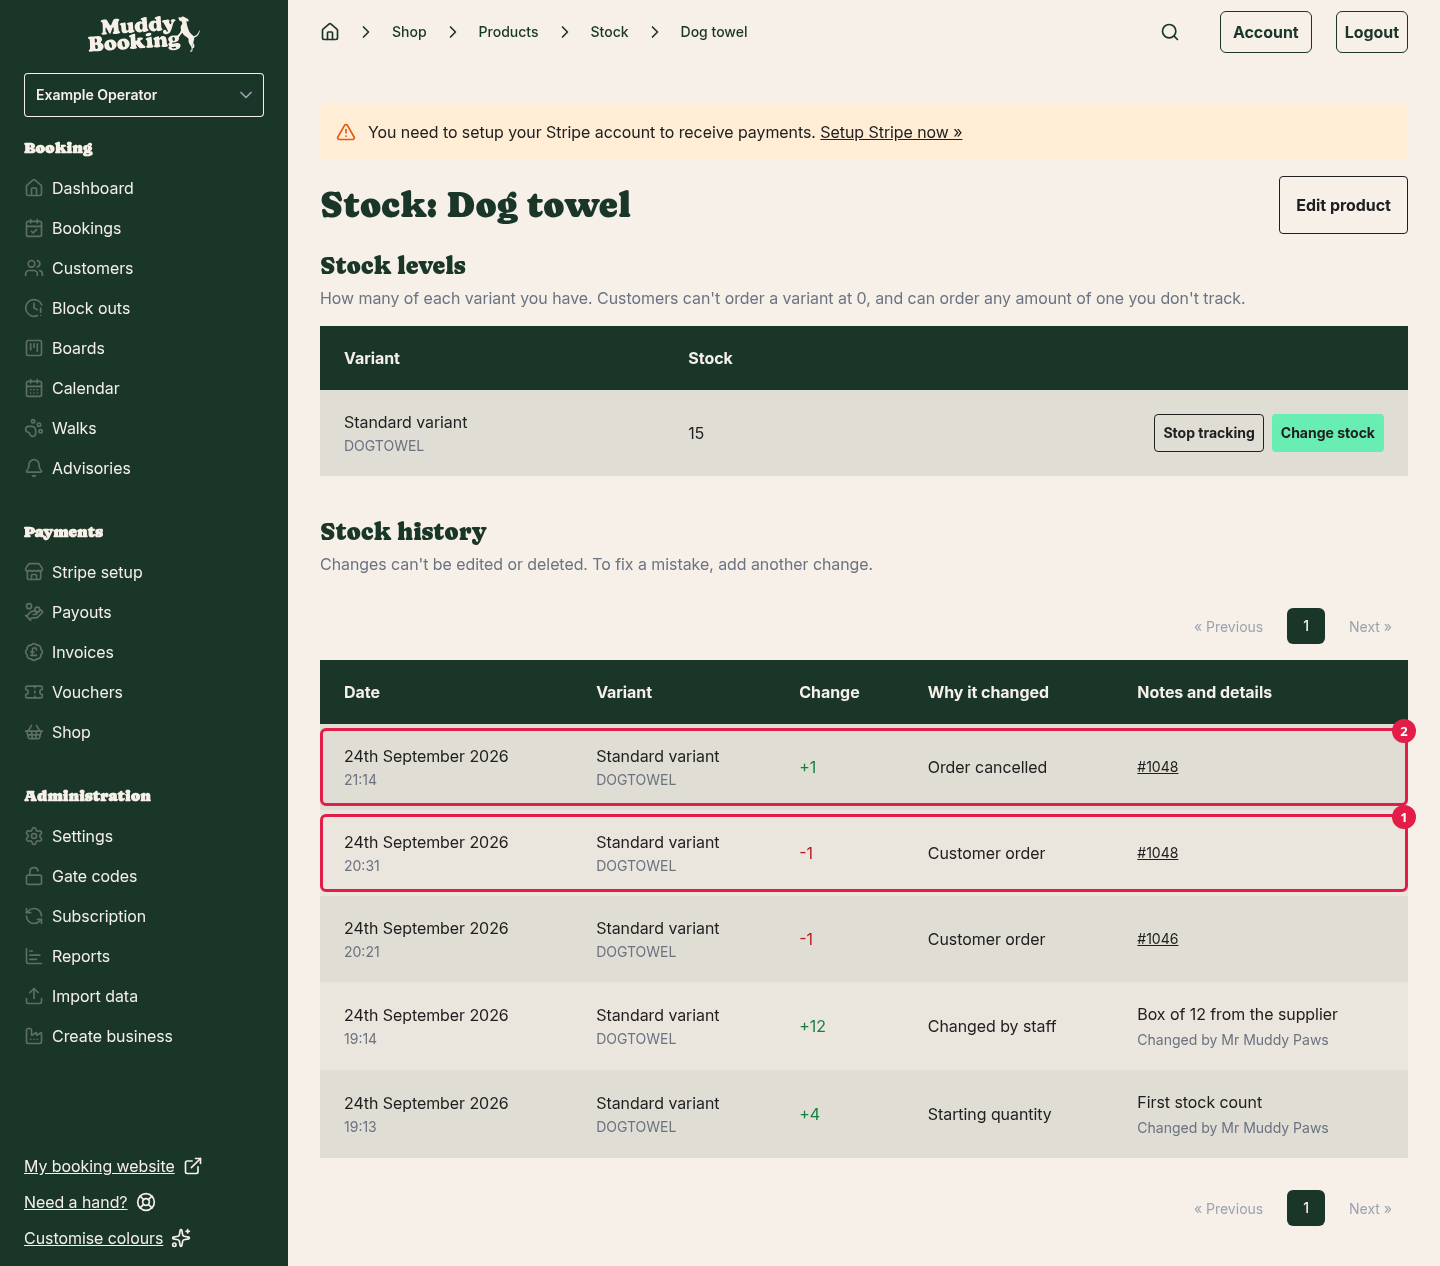1440x1266 pixels.
Task: Open order #1048 link in 20:31 Customer order row
Action: 1157,853
